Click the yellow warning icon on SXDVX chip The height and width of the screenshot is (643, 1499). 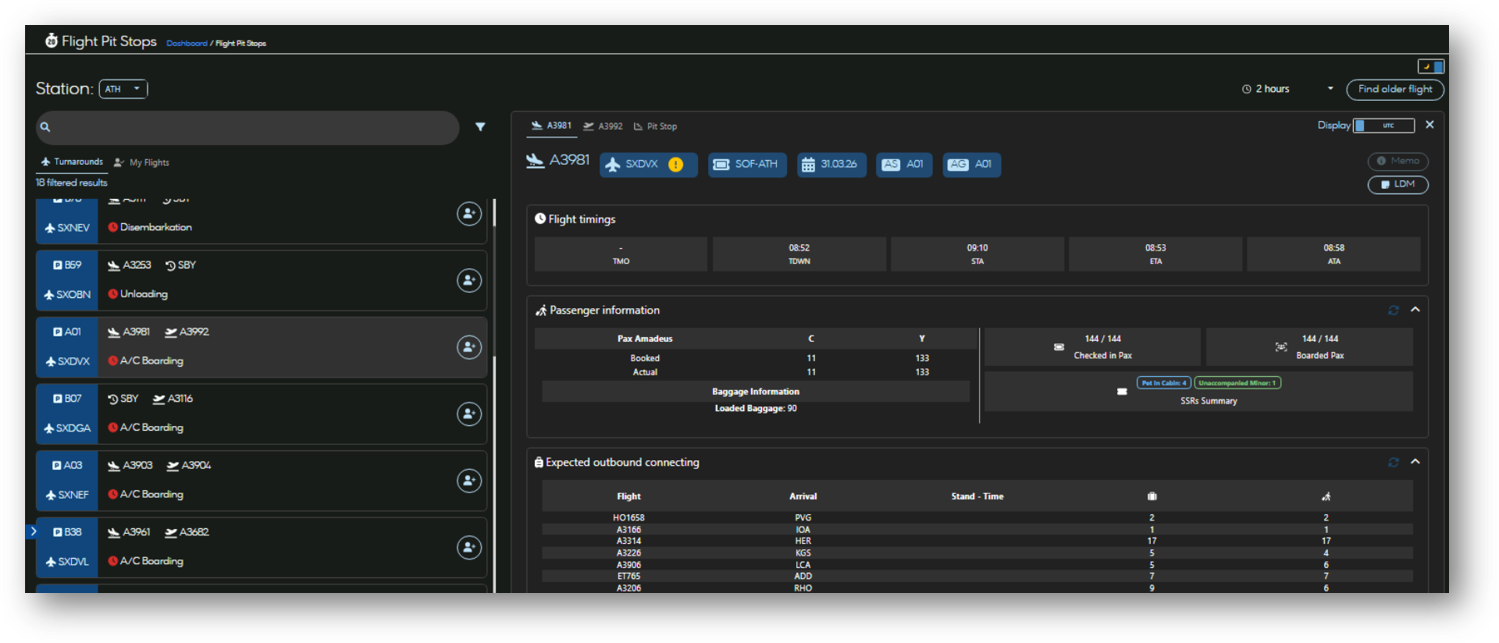(x=676, y=165)
